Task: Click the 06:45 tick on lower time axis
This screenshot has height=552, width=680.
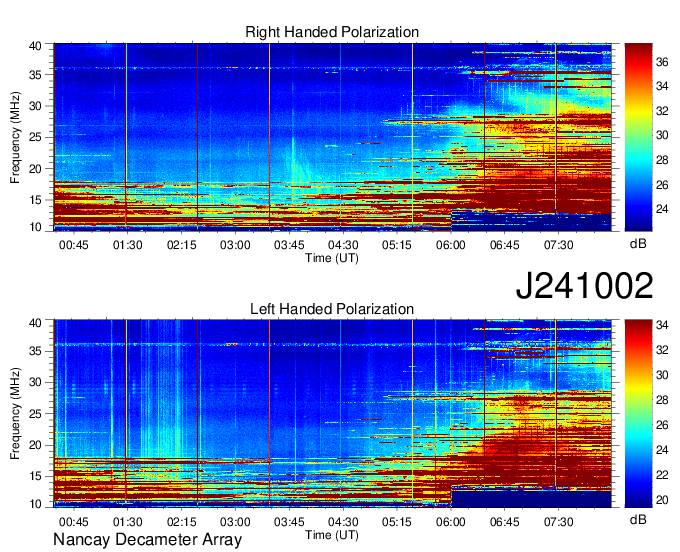Action: [x=505, y=522]
